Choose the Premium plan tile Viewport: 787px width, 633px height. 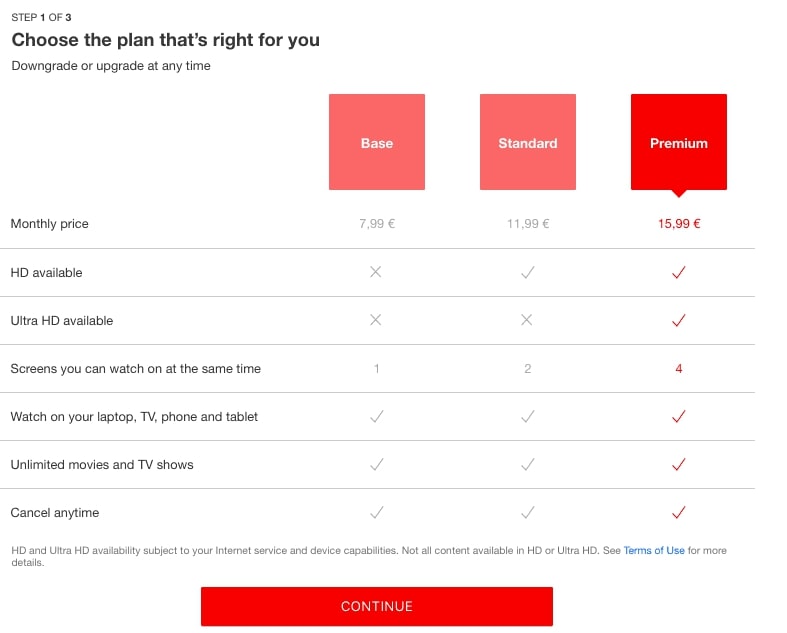coord(678,142)
